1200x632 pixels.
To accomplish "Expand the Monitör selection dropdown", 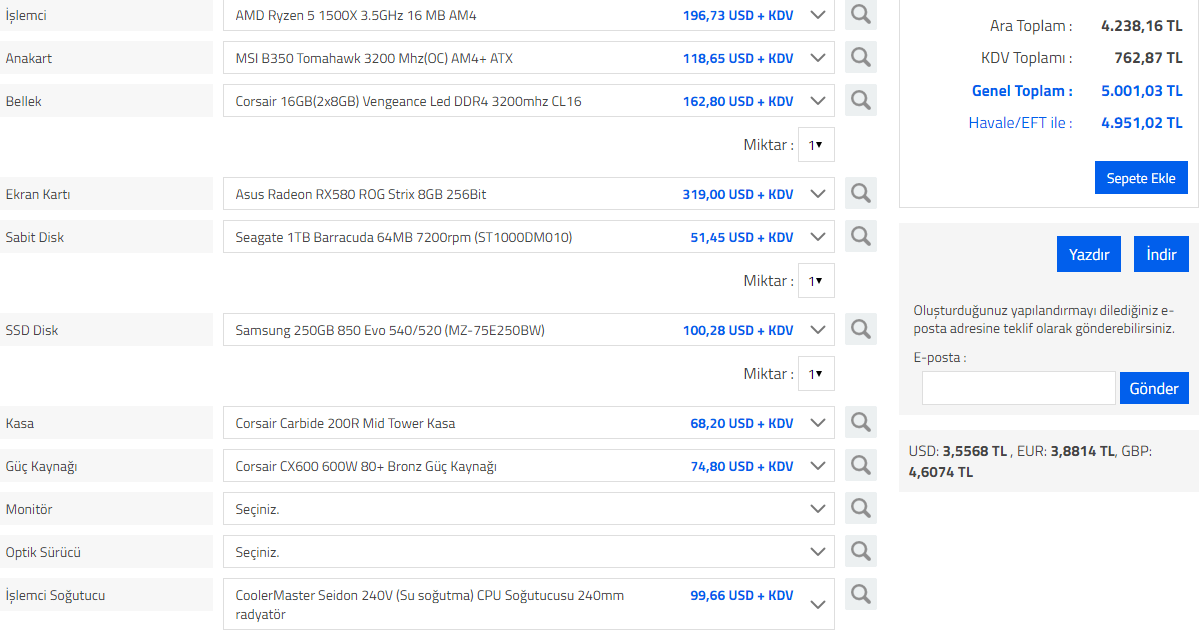I will 528,509.
